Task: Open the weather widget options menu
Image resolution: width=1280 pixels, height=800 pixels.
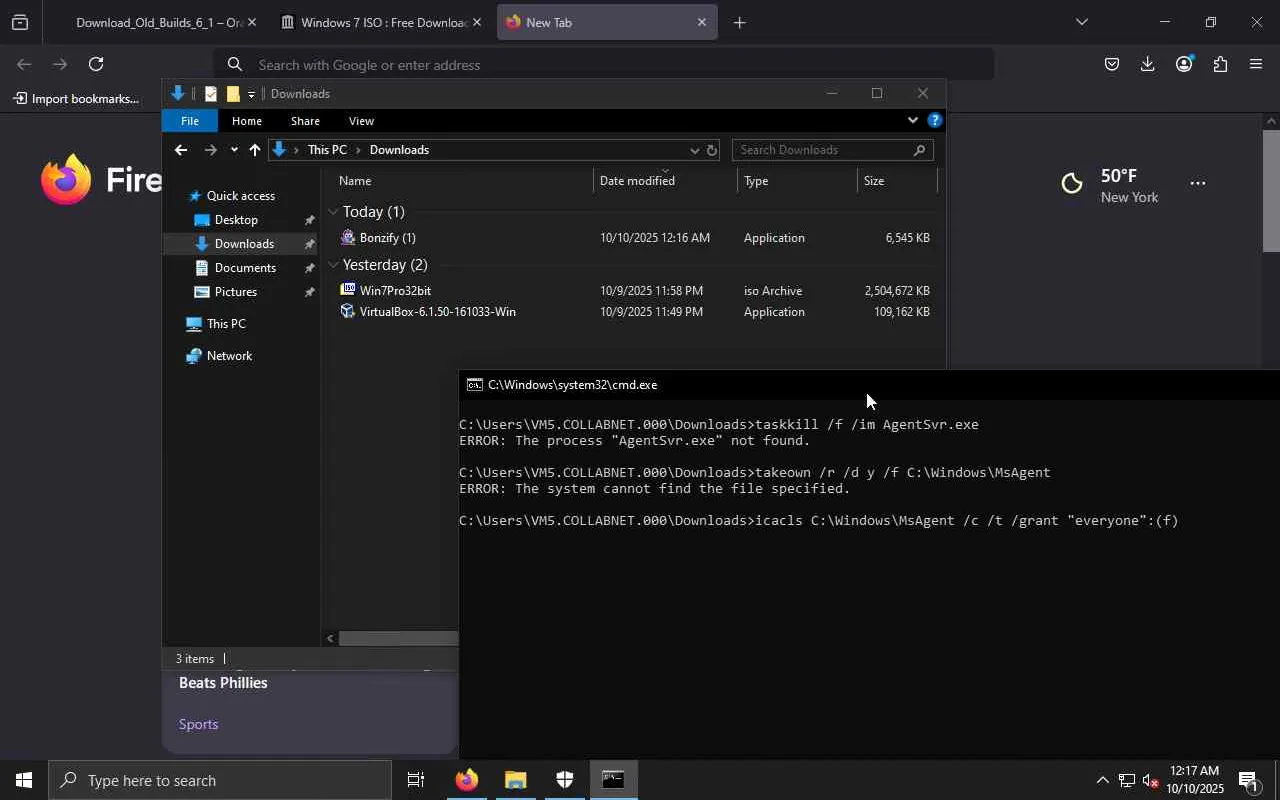Action: (x=1198, y=184)
